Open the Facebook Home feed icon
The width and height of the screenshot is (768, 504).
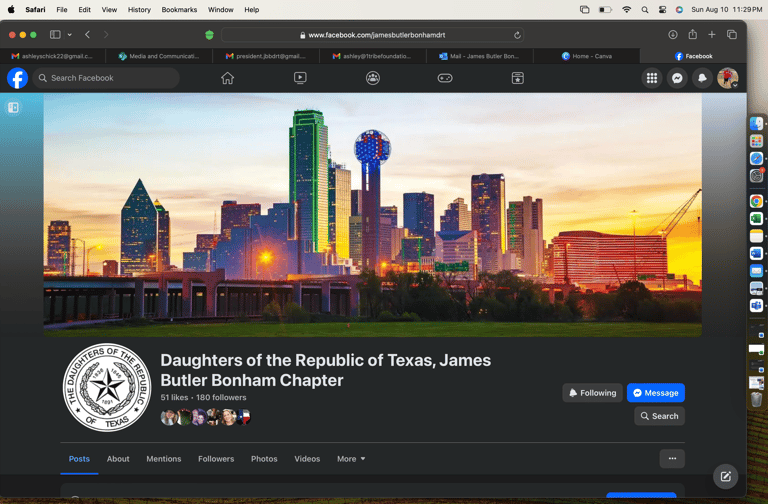227,78
